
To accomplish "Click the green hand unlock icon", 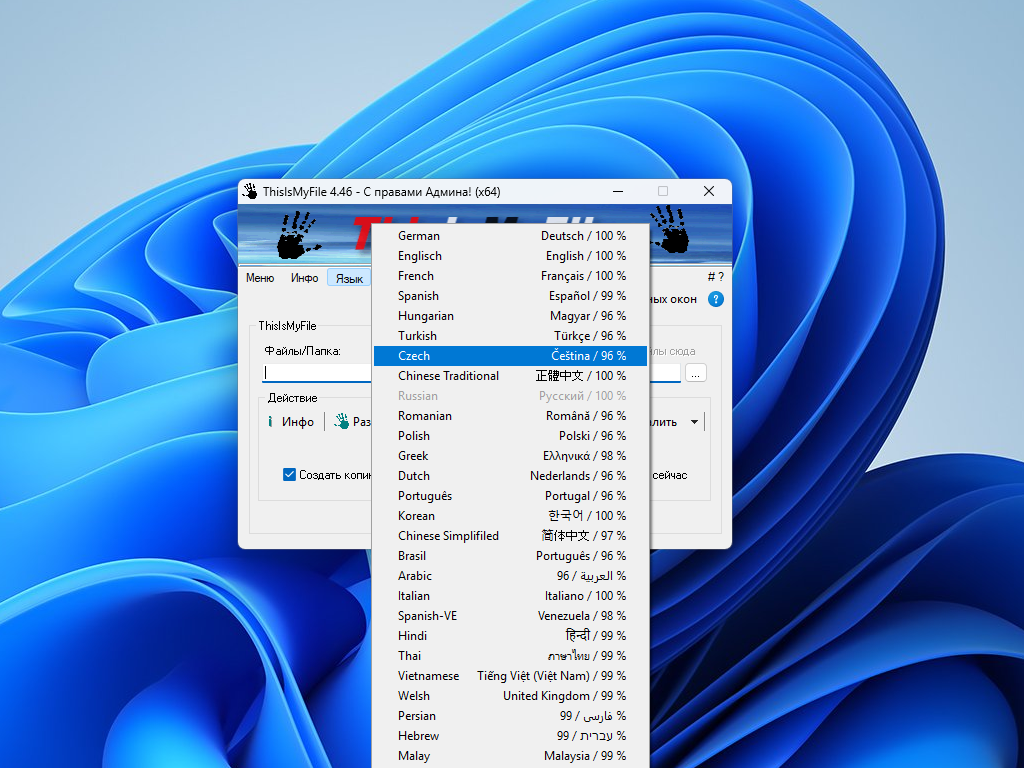I will (x=341, y=422).
